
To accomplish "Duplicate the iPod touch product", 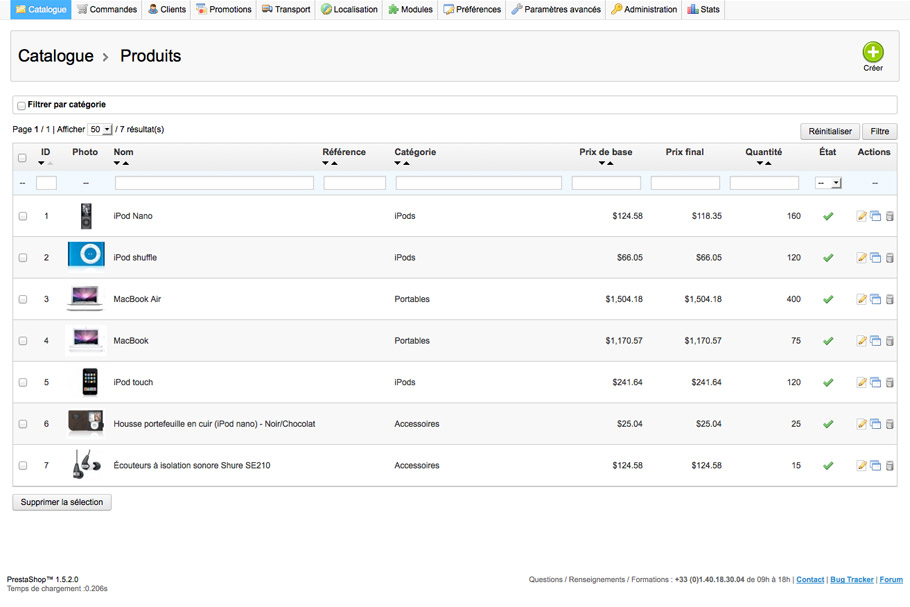I will pyautogui.click(x=875, y=382).
